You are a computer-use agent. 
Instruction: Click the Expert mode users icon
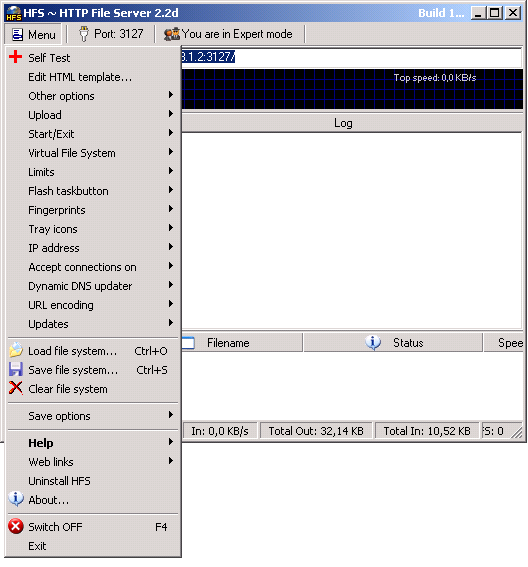[x=171, y=34]
